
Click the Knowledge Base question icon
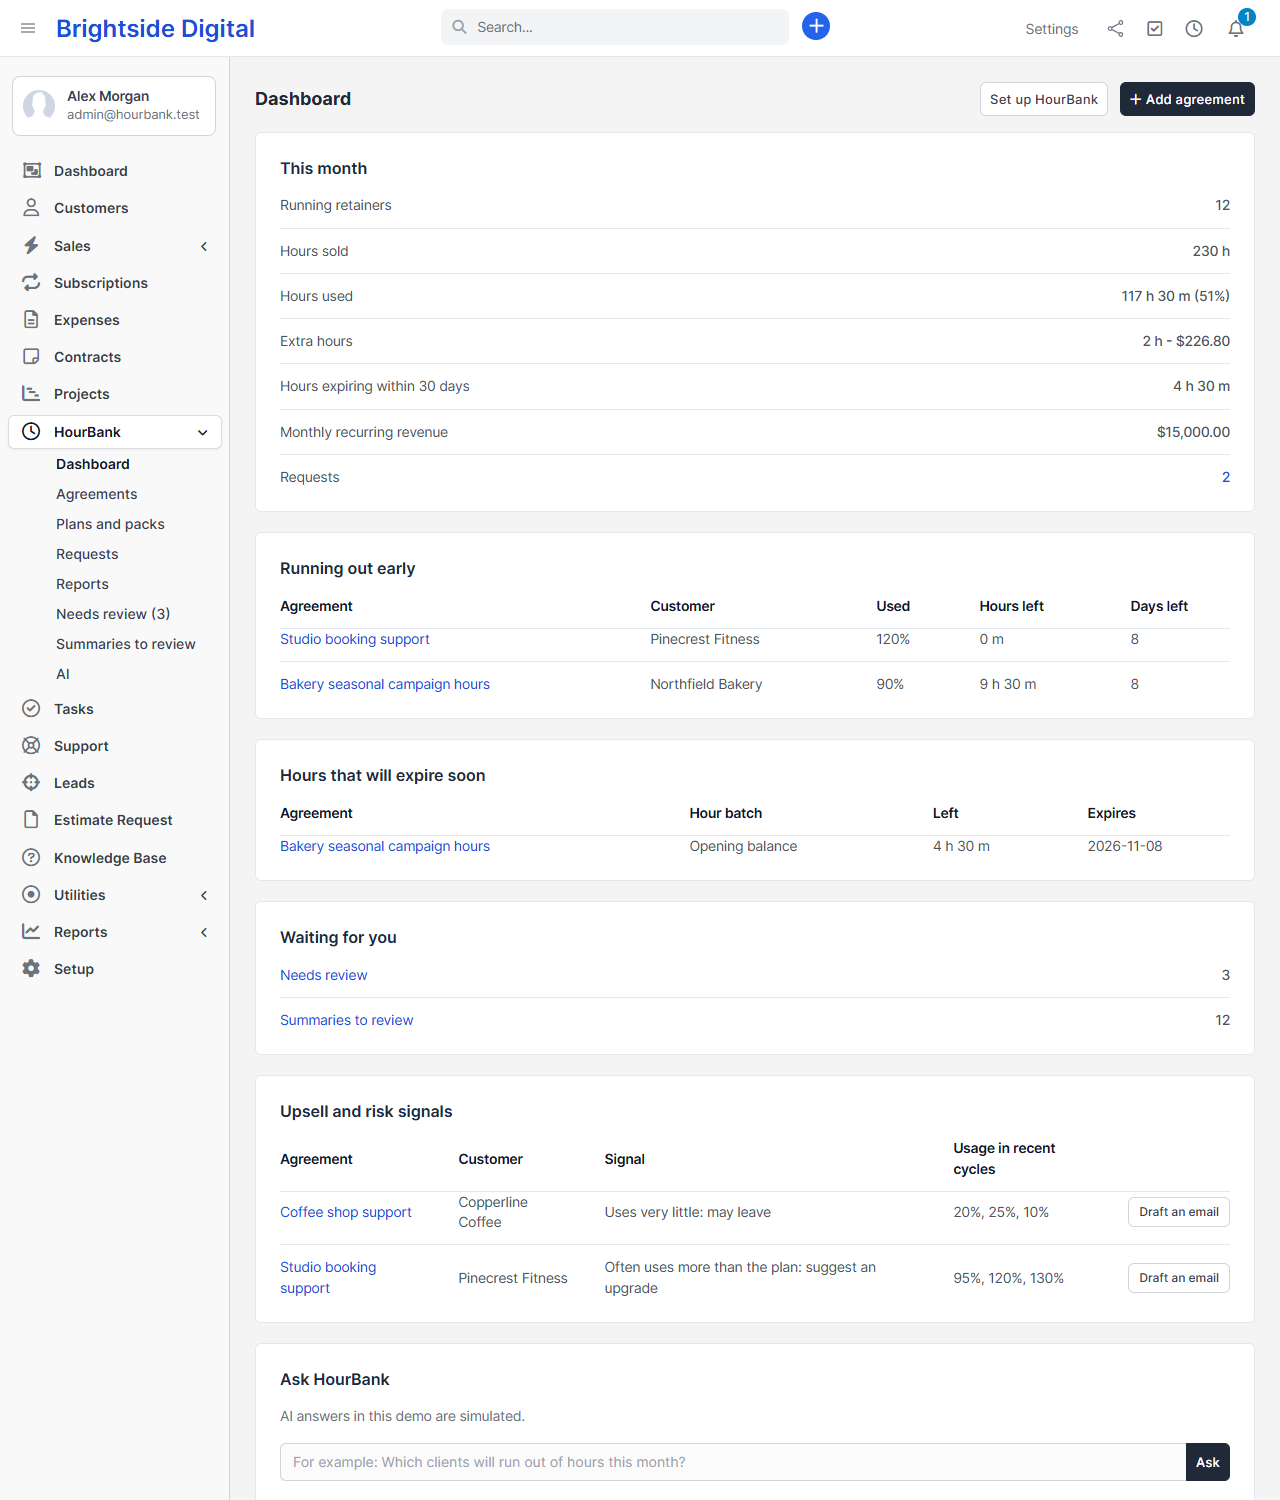point(32,858)
